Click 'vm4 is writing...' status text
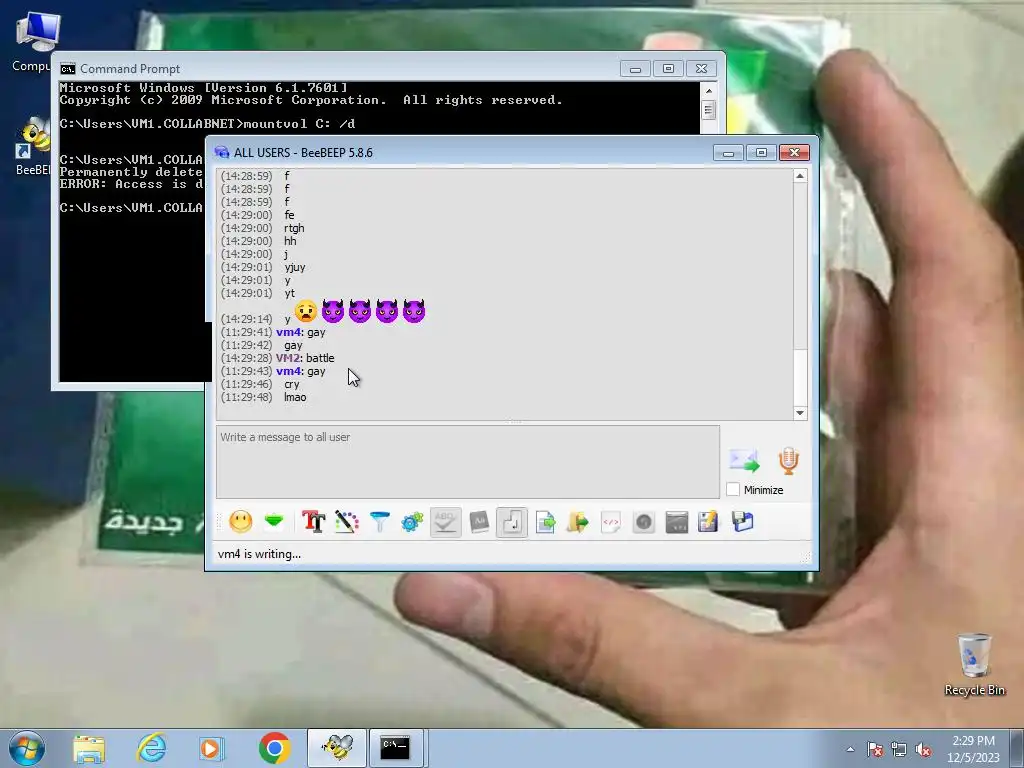The image size is (1024, 768). pos(259,554)
